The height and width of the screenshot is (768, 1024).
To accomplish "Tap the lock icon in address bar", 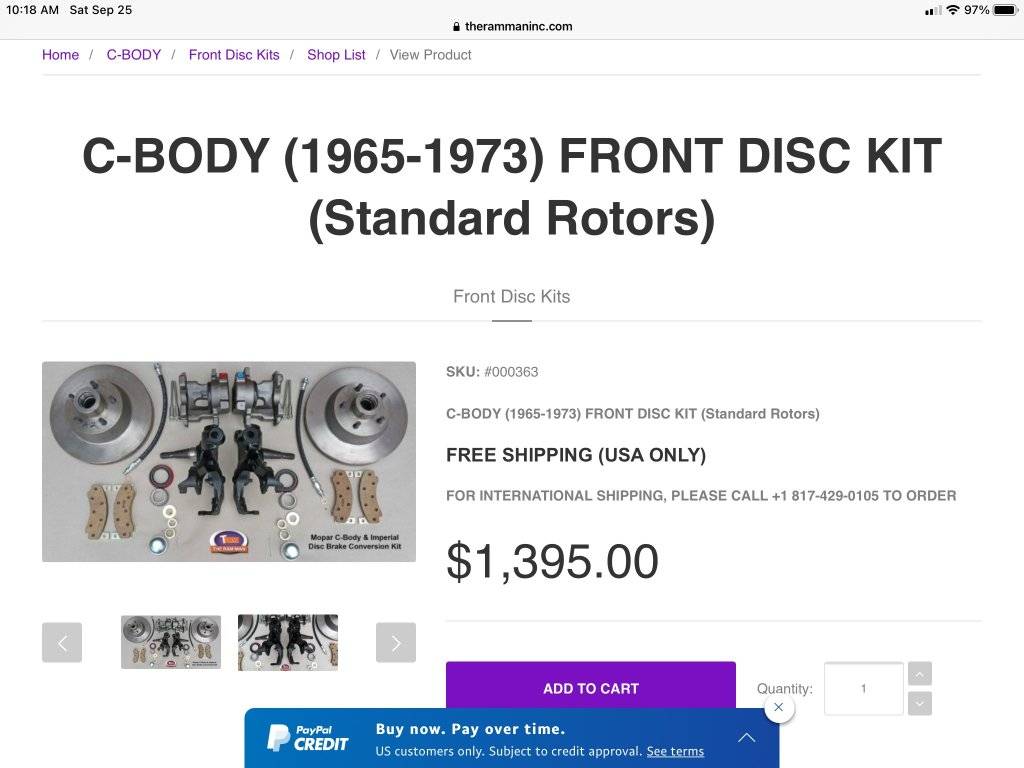I will (x=456, y=27).
